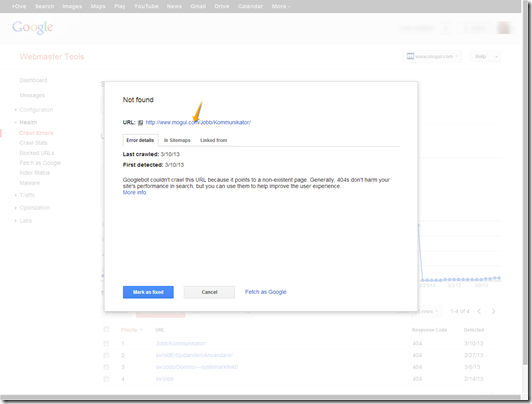Expand the Labs section
This screenshot has height=404, width=532.
pyautogui.click(x=25, y=220)
